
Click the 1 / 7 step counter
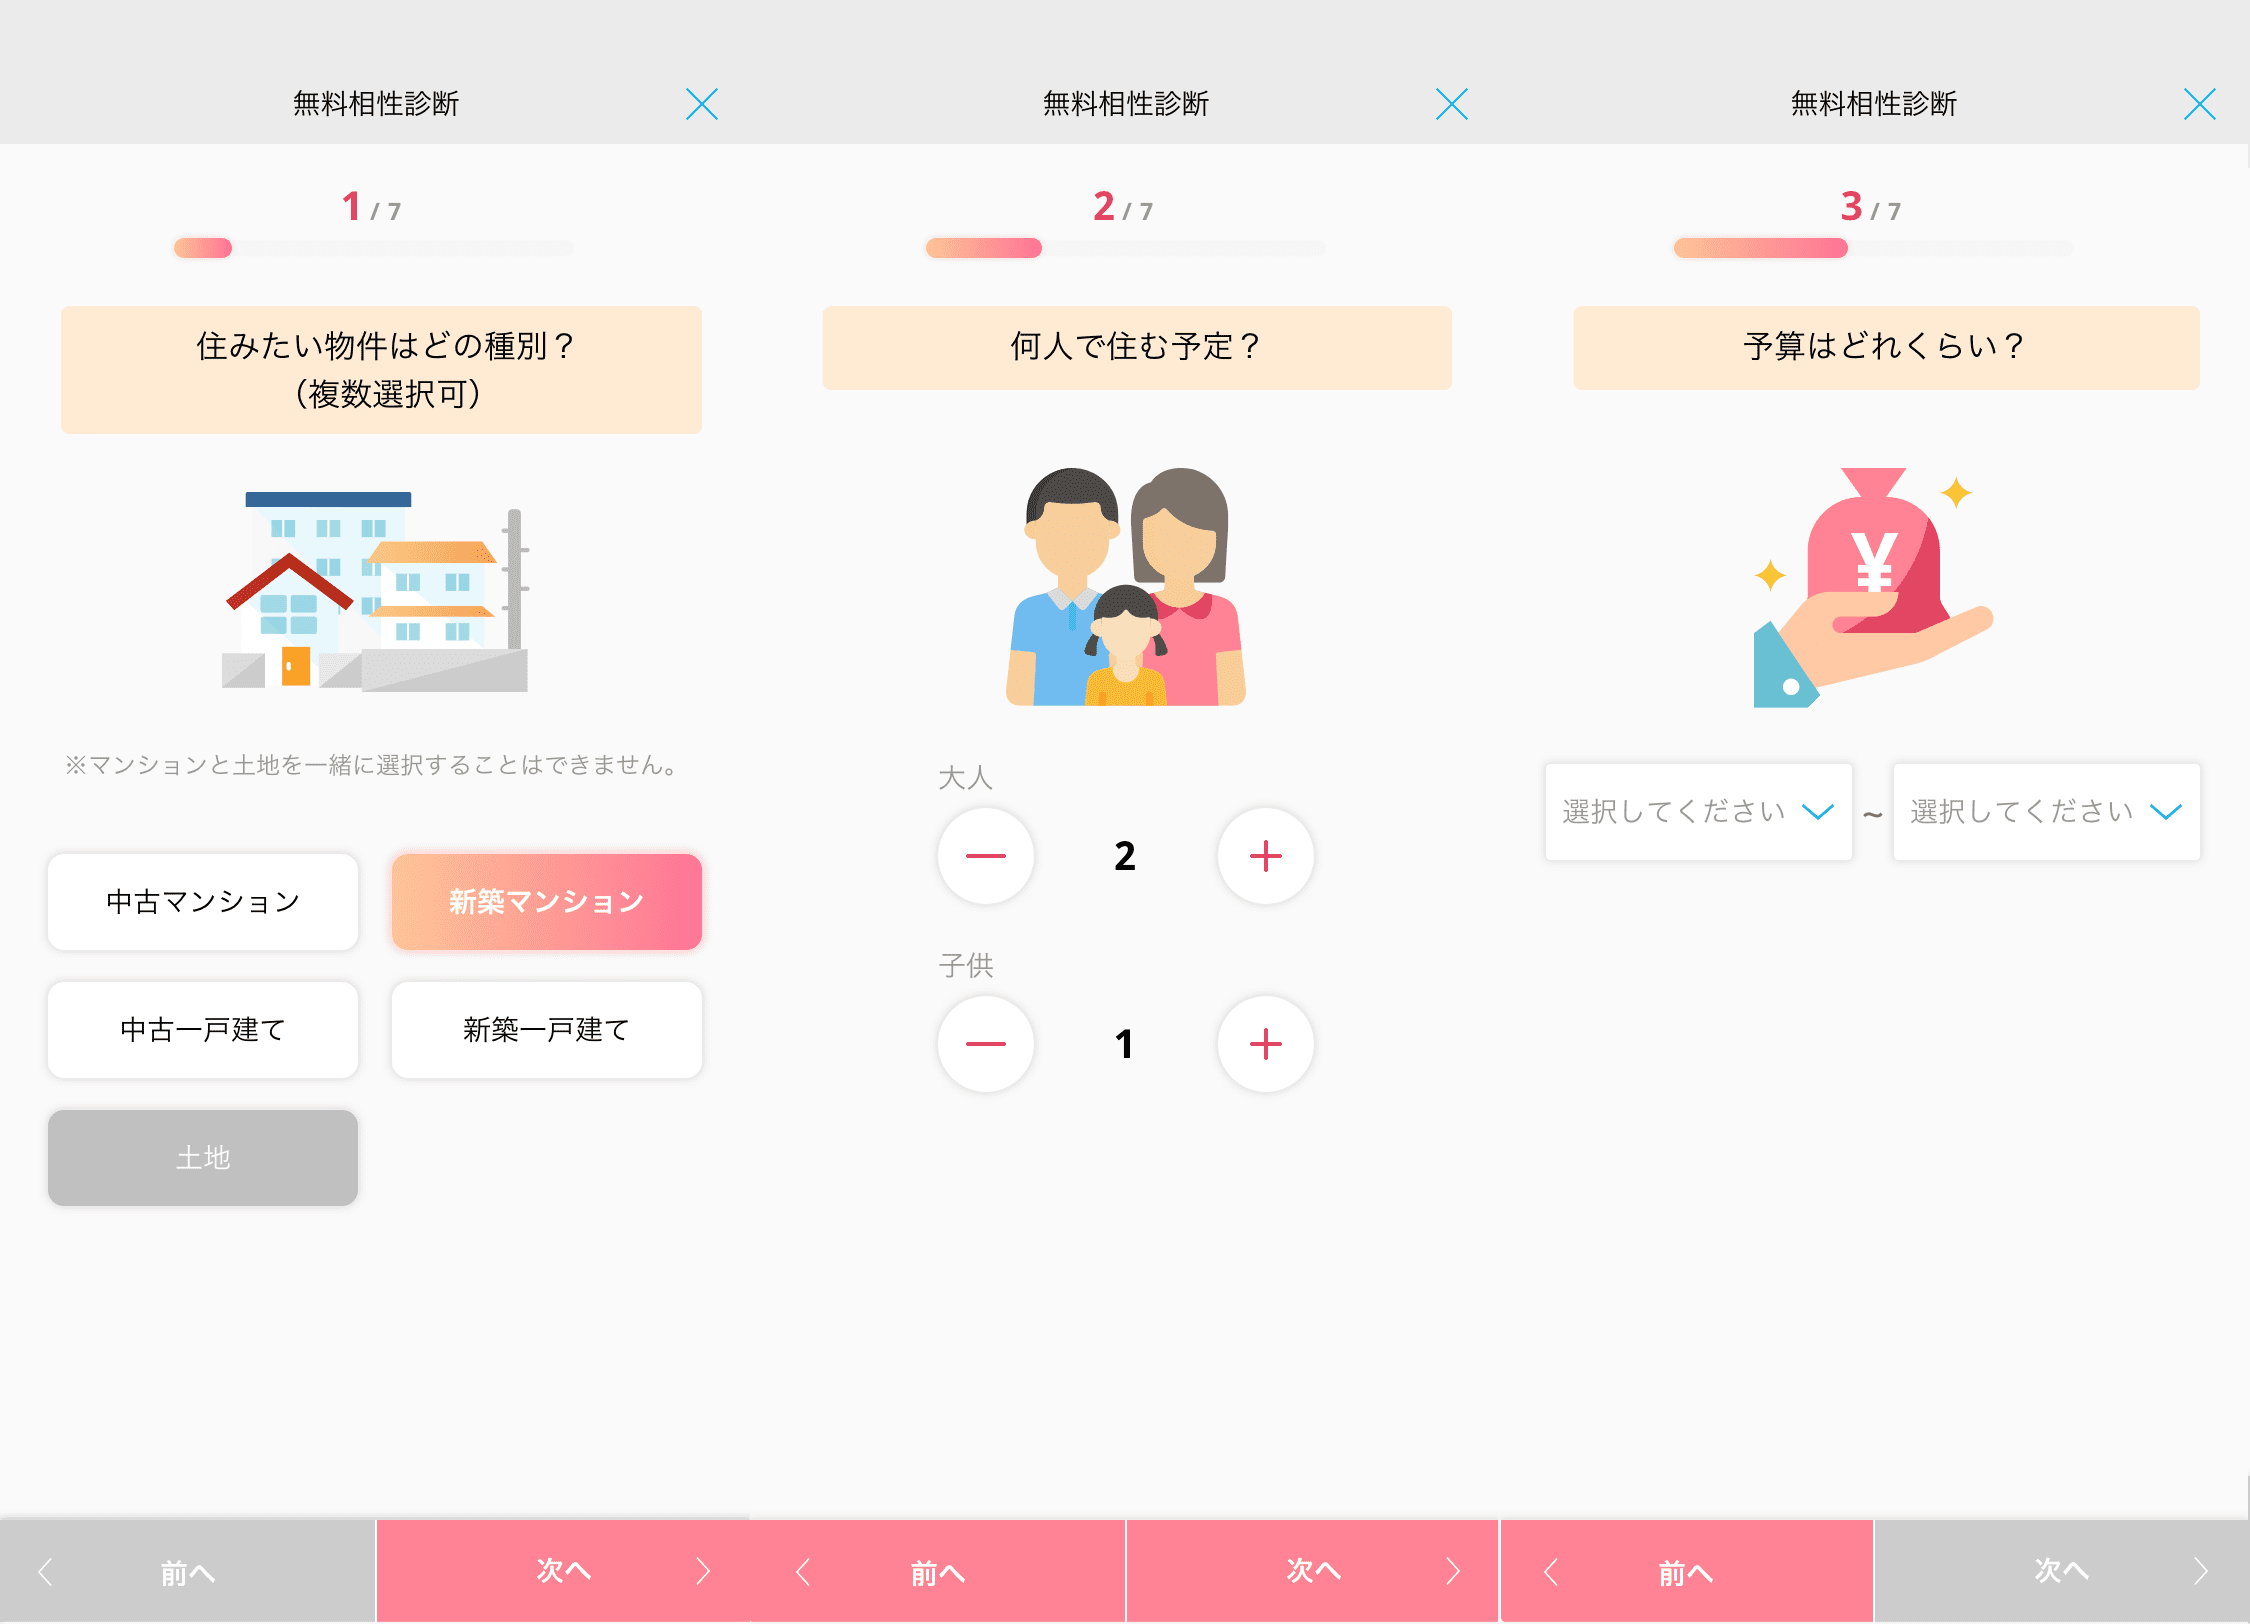pyautogui.click(x=371, y=207)
